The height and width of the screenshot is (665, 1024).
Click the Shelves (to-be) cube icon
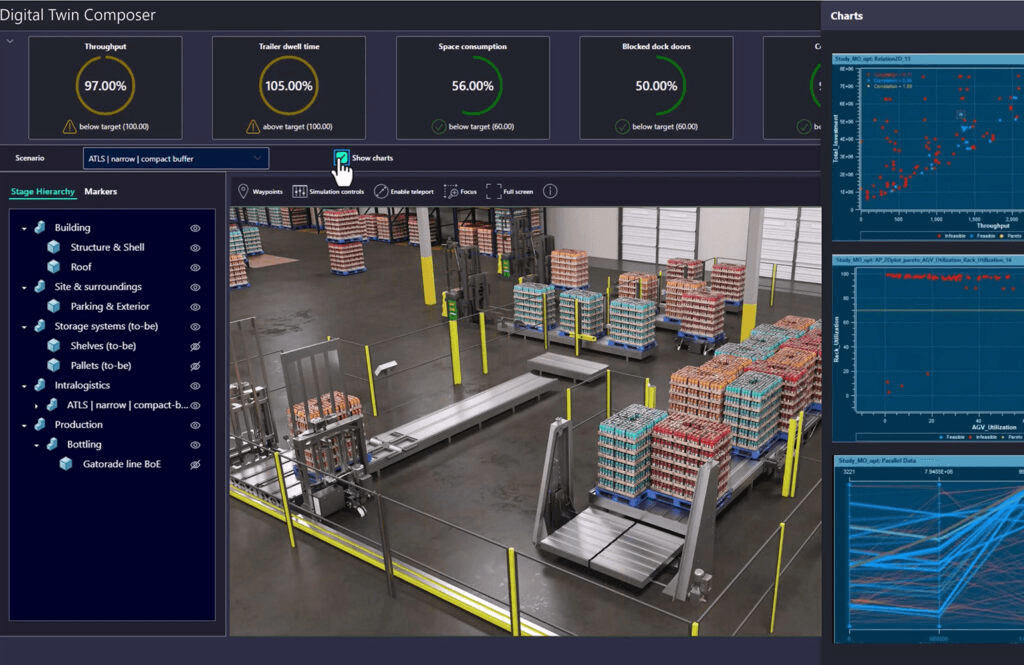[54, 346]
